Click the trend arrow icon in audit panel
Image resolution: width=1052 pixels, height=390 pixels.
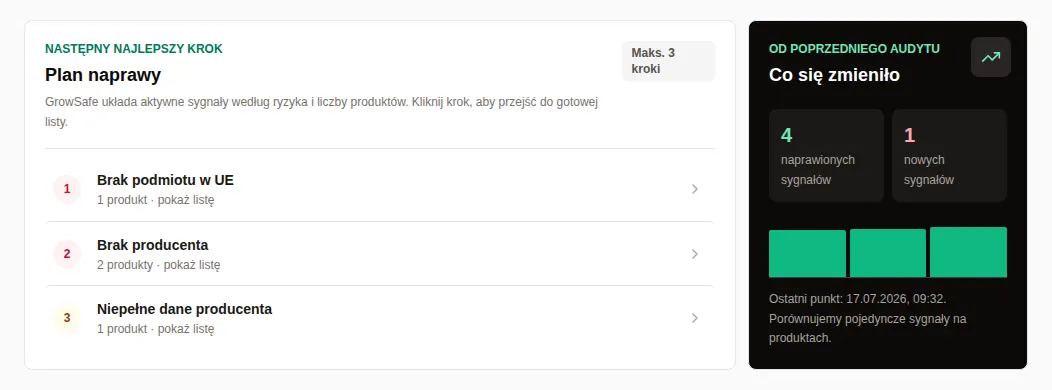click(x=990, y=57)
